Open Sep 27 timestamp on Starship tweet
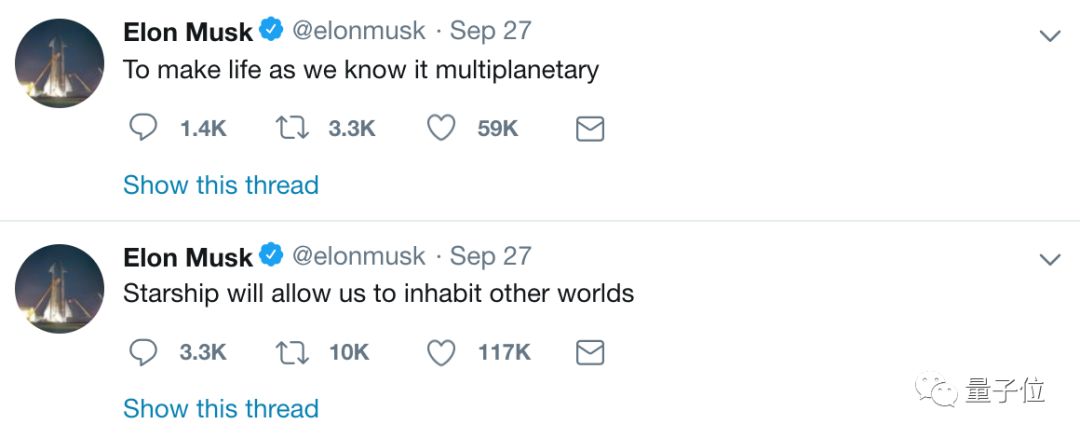 click(490, 256)
